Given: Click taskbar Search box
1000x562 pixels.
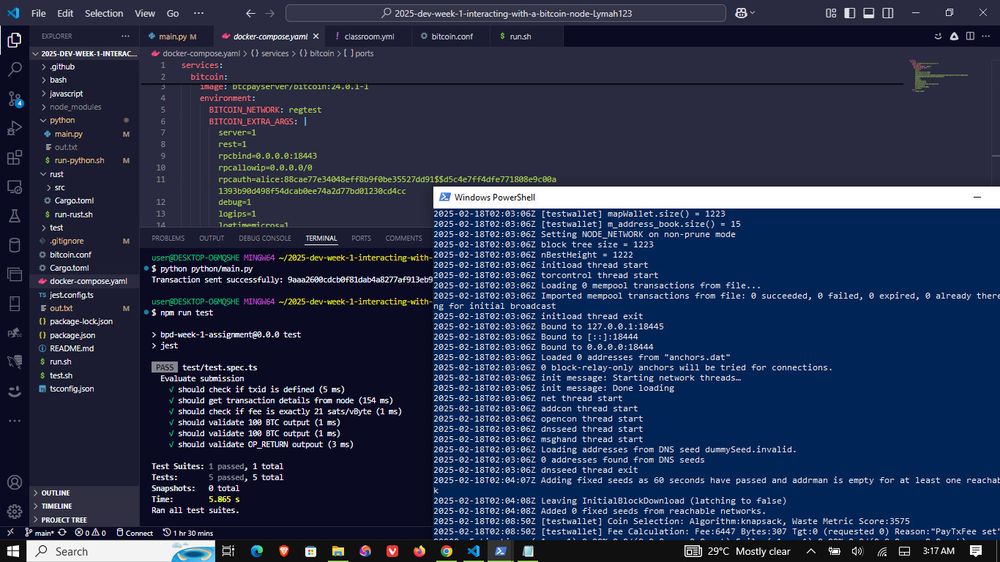Looking at the screenshot, I should tap(121, 551).
